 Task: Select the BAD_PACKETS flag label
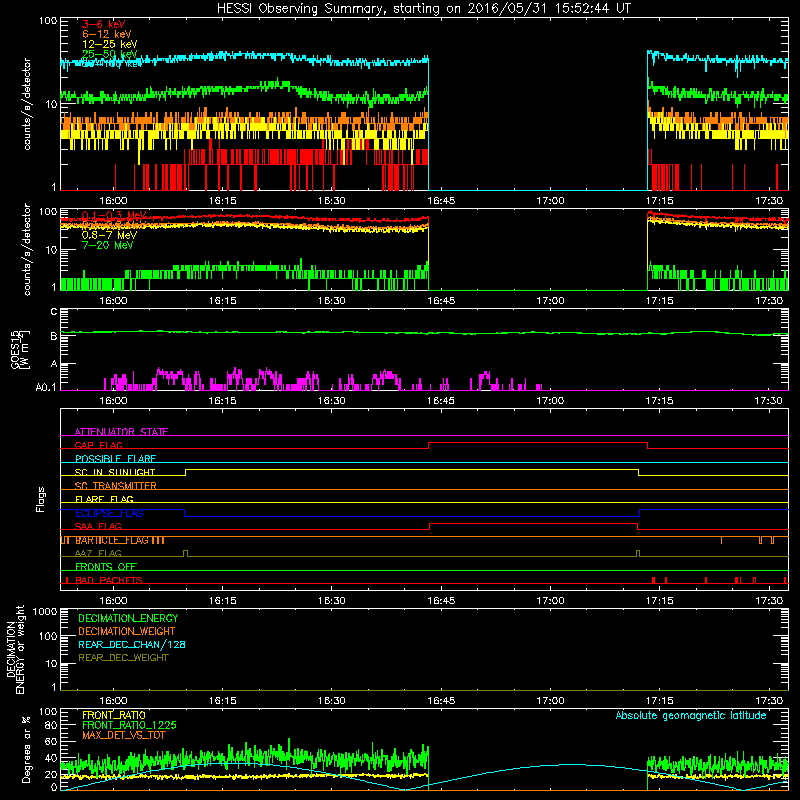(109, 580)
